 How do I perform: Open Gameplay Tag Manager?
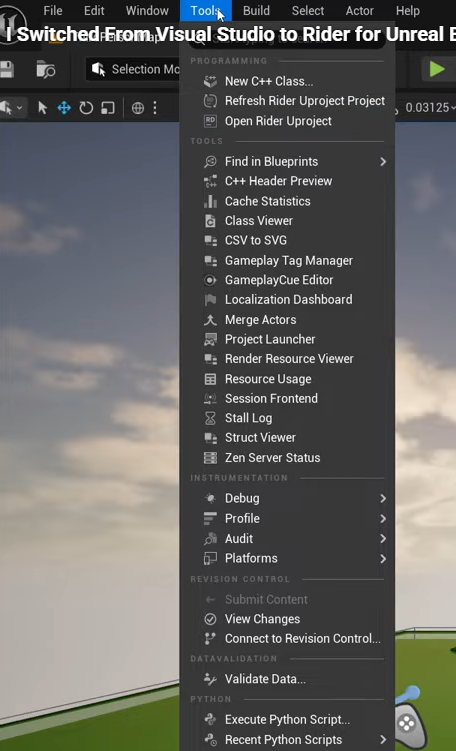287,261
